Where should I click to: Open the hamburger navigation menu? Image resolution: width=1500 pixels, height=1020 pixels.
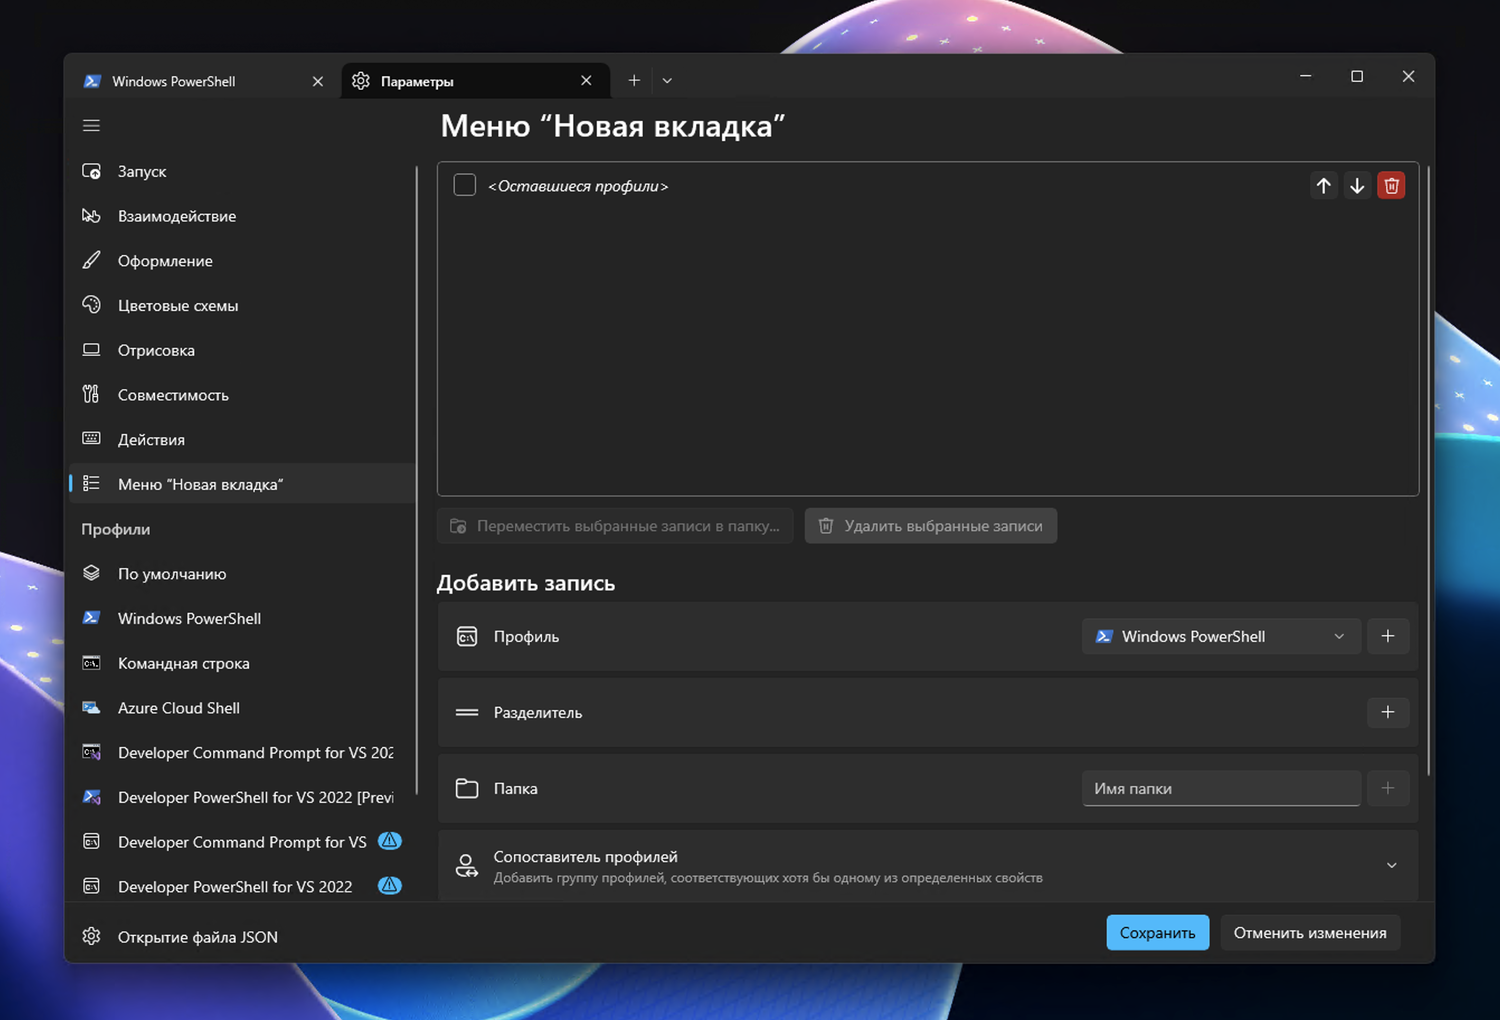click(91, 126)
